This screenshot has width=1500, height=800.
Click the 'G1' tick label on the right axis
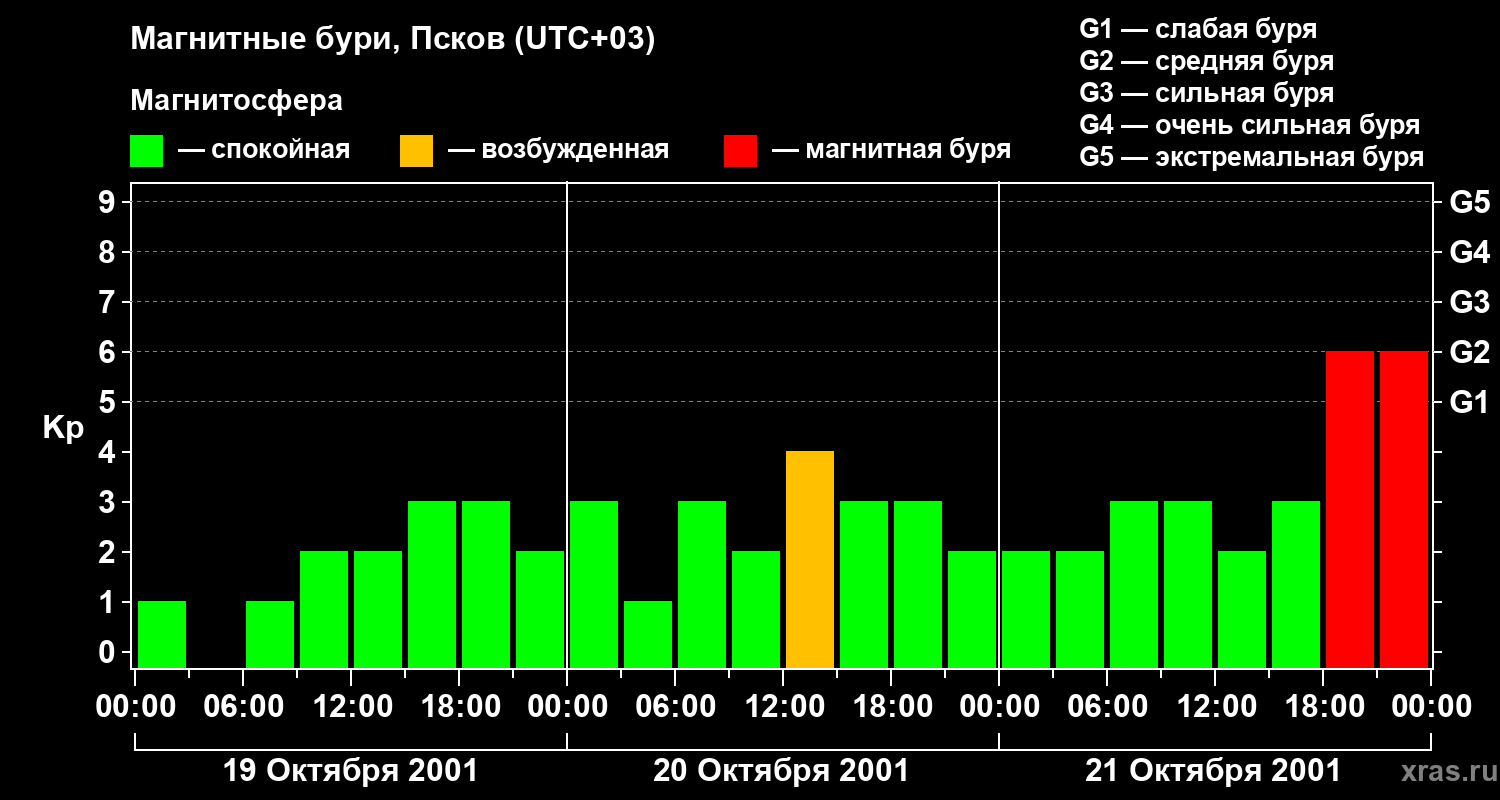pyautogui.click(x=1469, y=402)
